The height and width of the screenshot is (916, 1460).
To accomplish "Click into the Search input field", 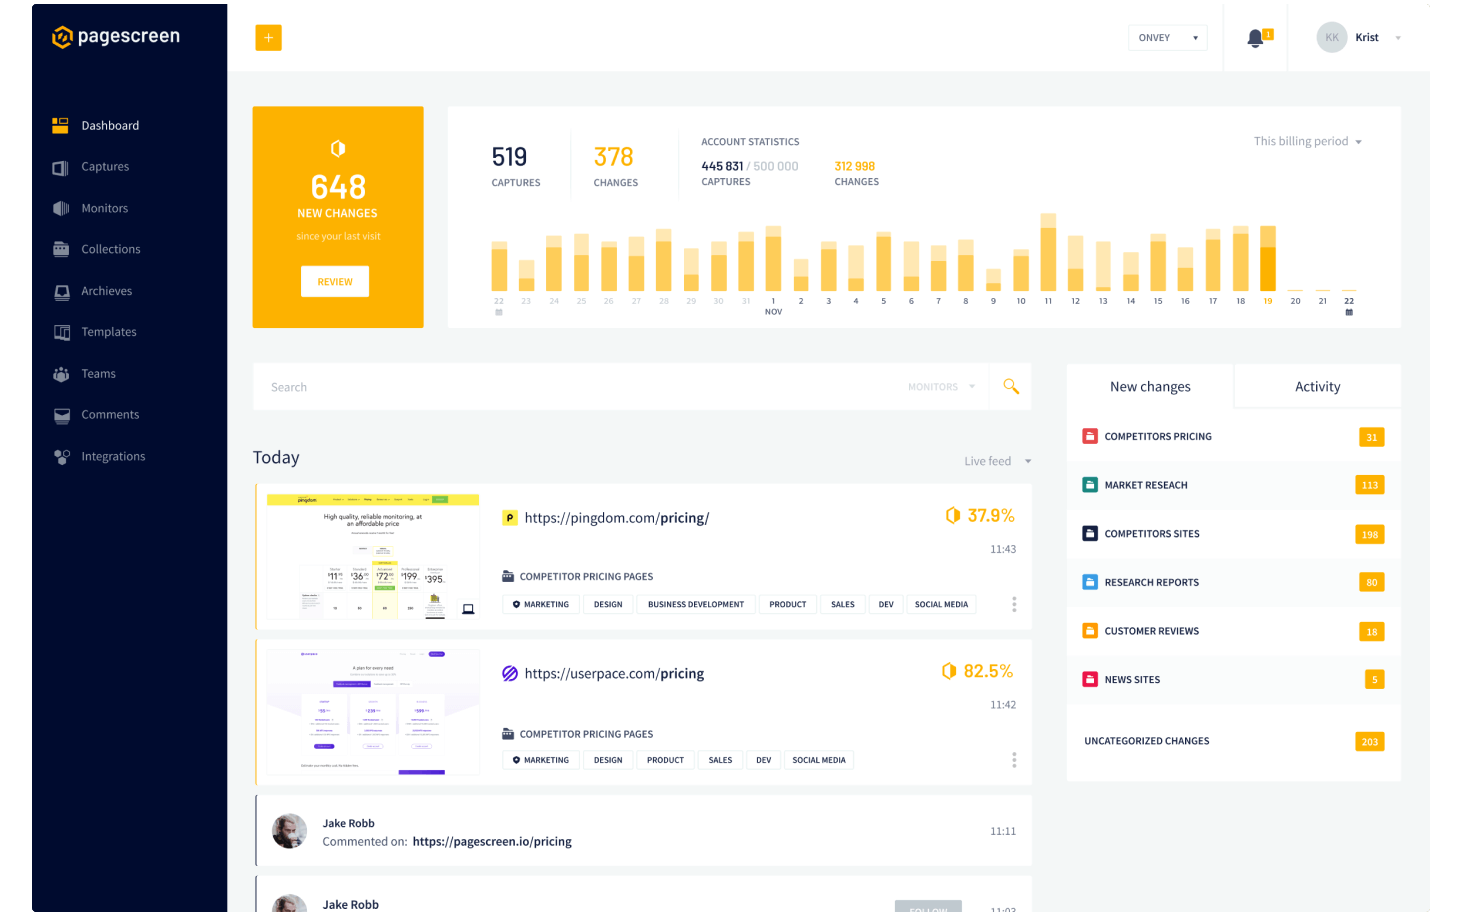I will click(580, 387).
